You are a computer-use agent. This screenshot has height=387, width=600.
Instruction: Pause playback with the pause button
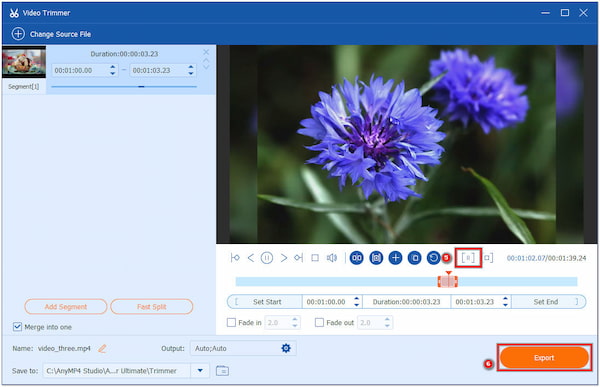tap(267, 258)
